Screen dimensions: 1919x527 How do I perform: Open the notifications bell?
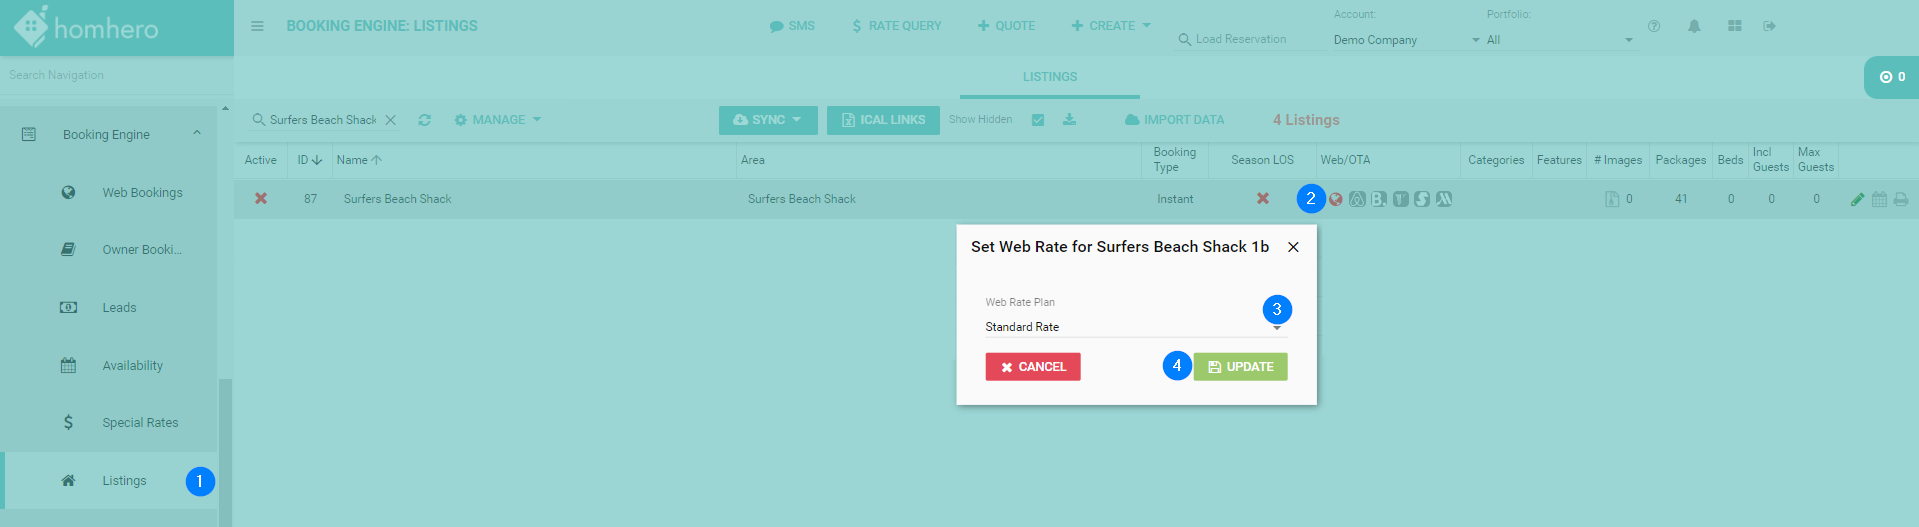[1694, 26]
